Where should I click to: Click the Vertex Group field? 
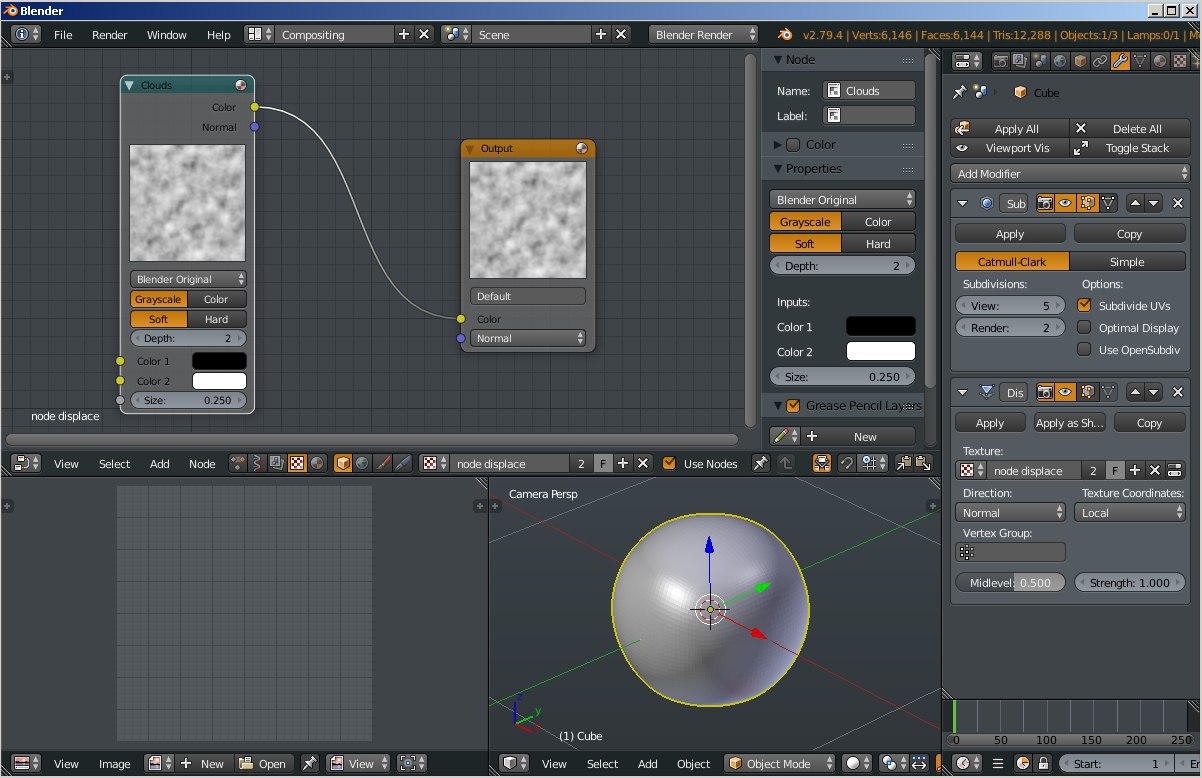pyautogui.click(x=1010, y=552)
